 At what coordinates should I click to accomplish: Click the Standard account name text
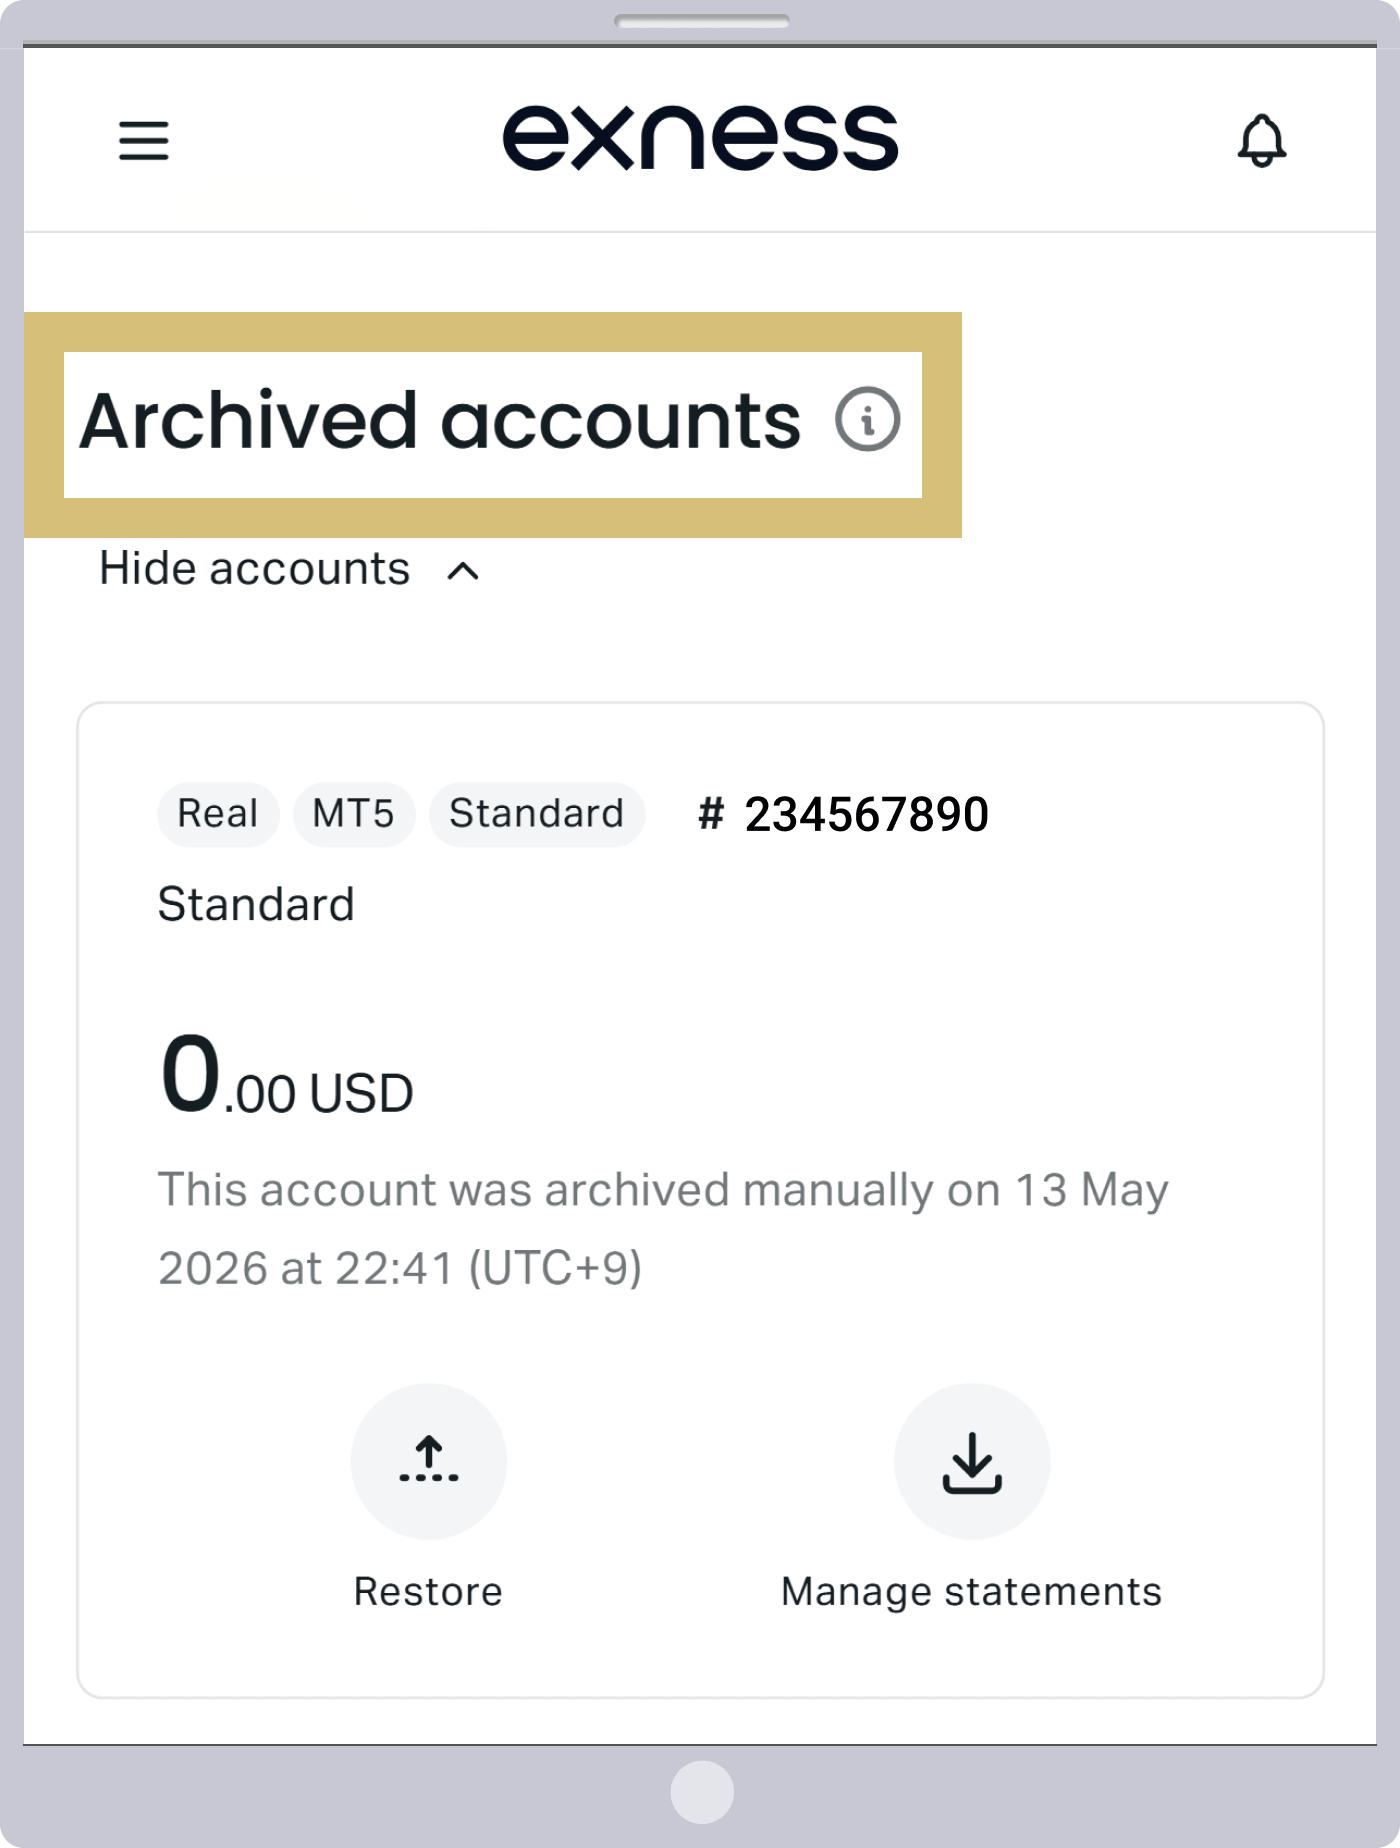(256, 905)
